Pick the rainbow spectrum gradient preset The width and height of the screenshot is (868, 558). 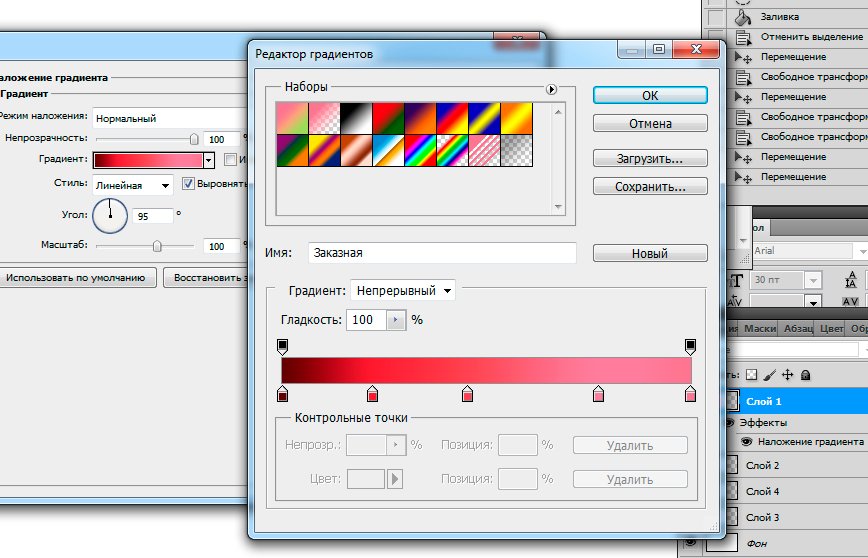click(420, 151)
